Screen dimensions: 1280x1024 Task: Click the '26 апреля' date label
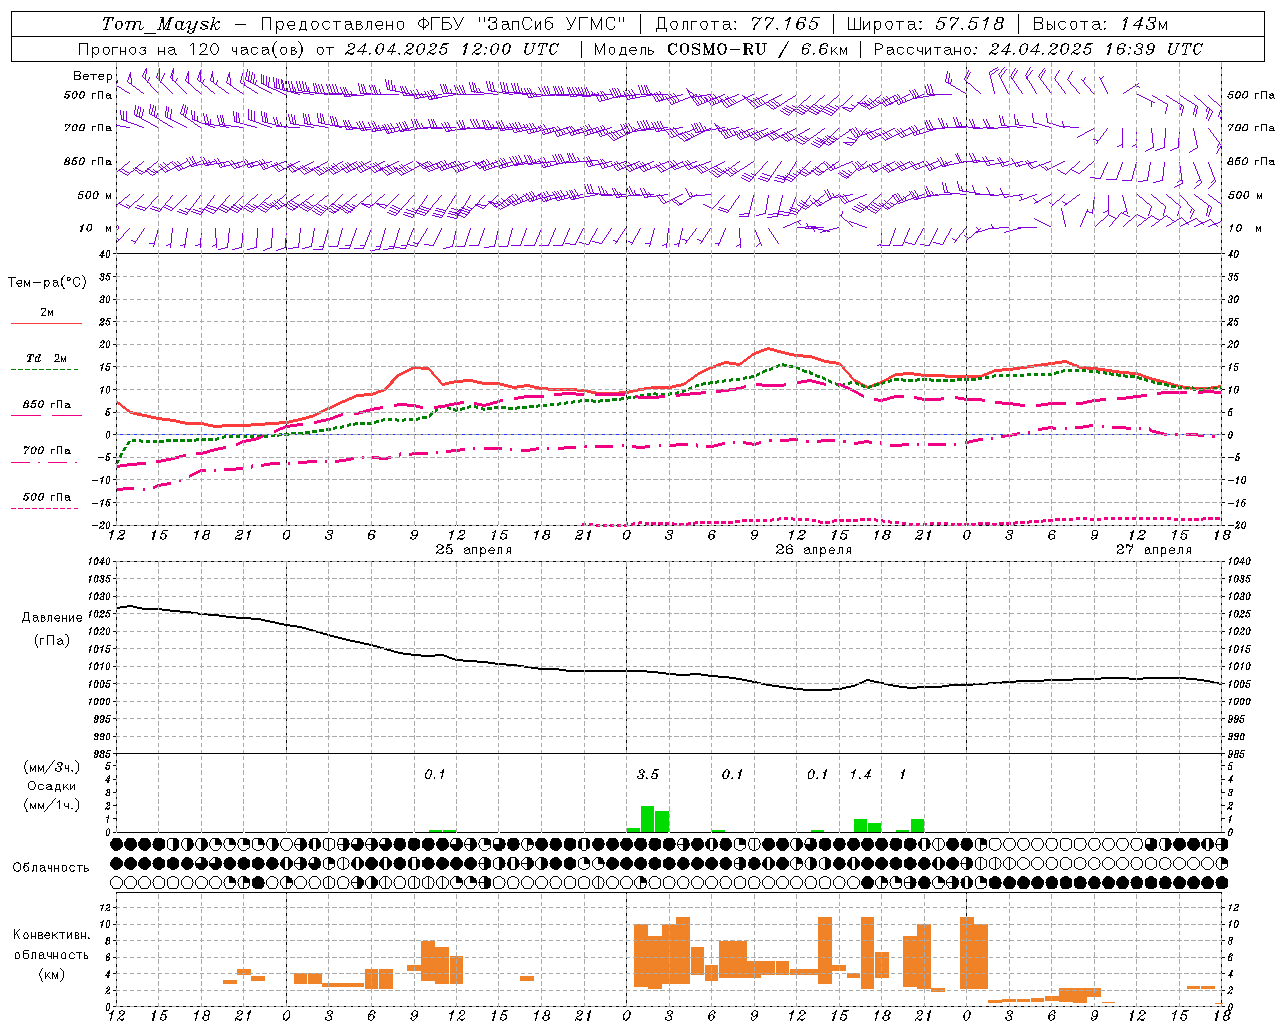[814, 550]
